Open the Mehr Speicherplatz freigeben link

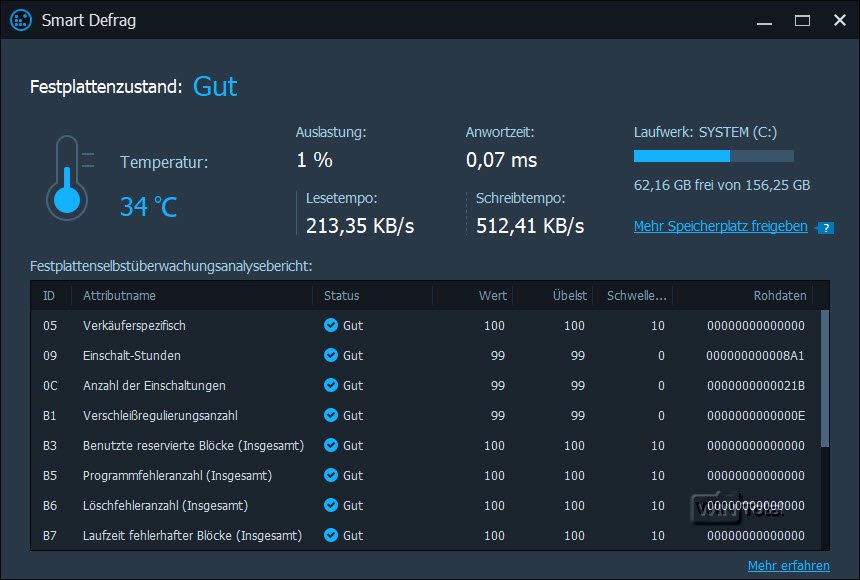(720, 226)
